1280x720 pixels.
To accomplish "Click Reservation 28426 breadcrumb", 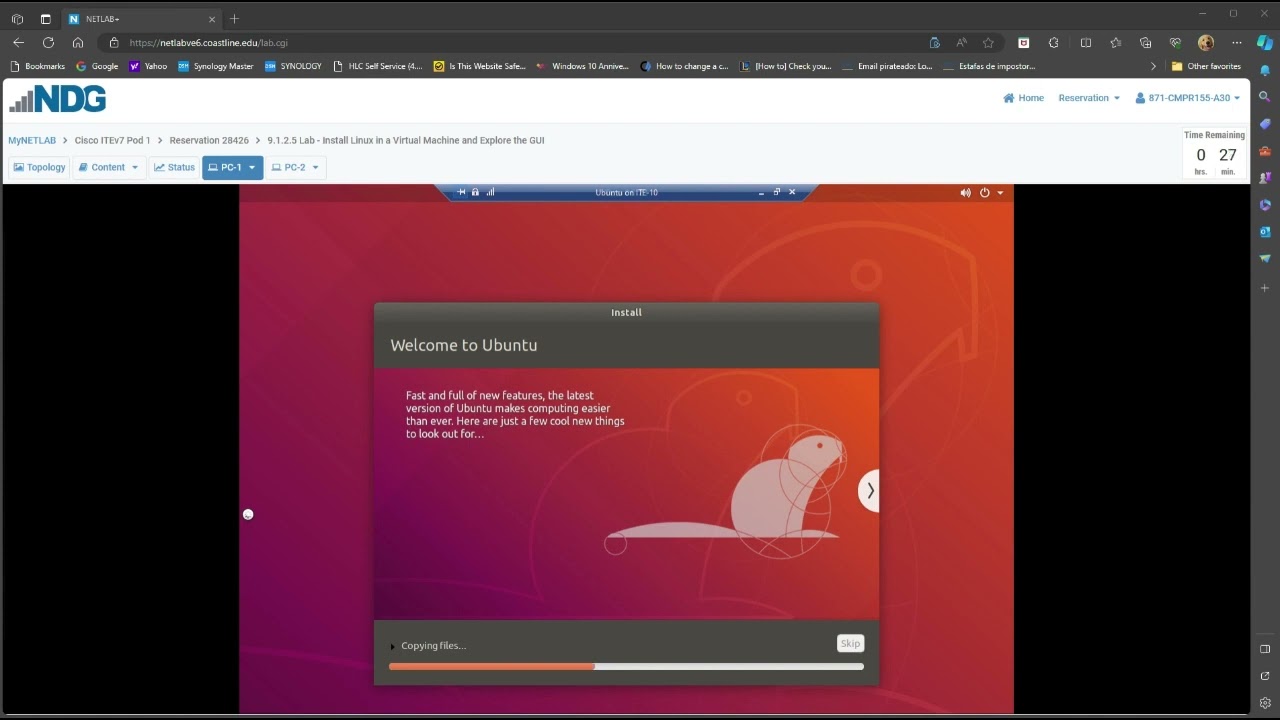I will (209, 141).
